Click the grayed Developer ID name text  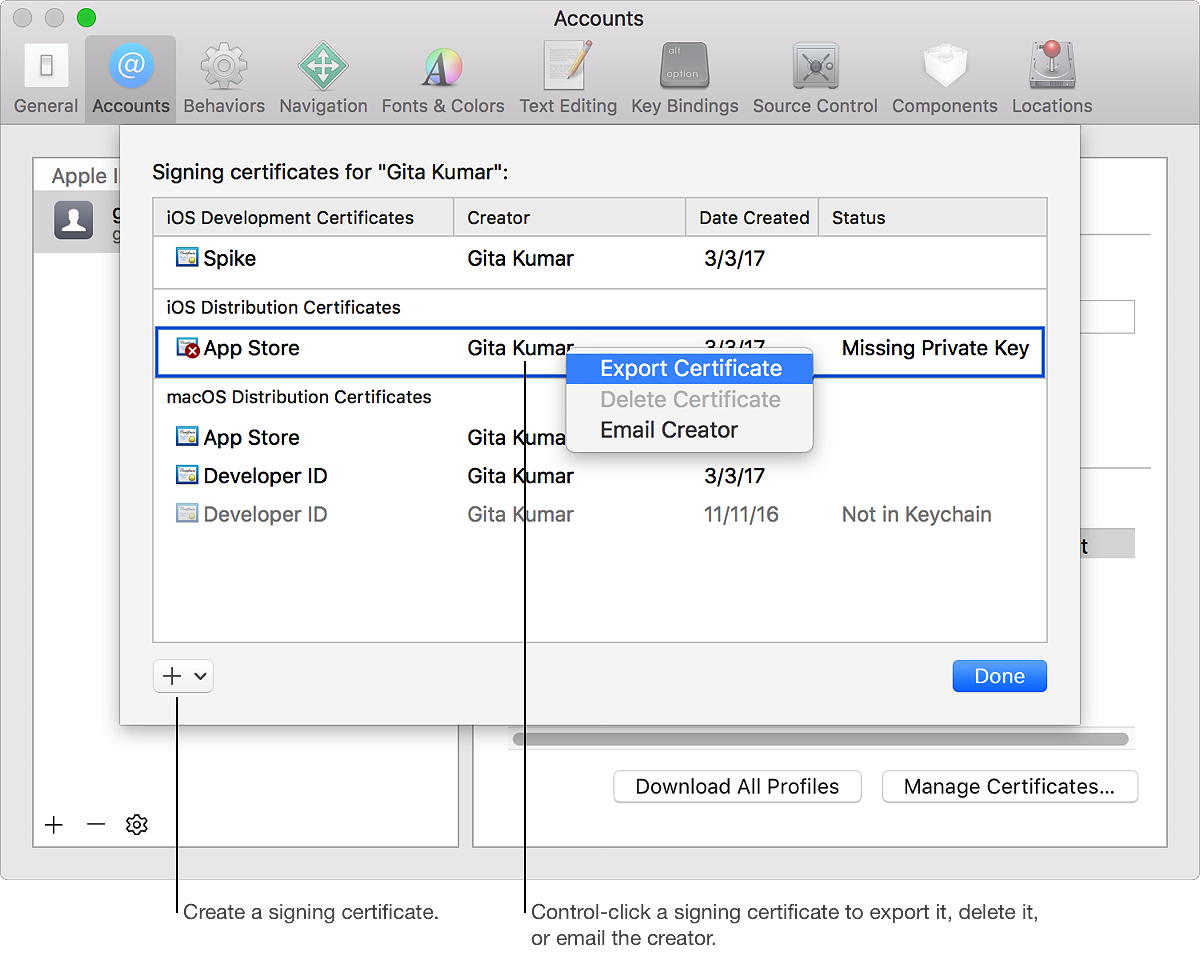tap(265, 514)
